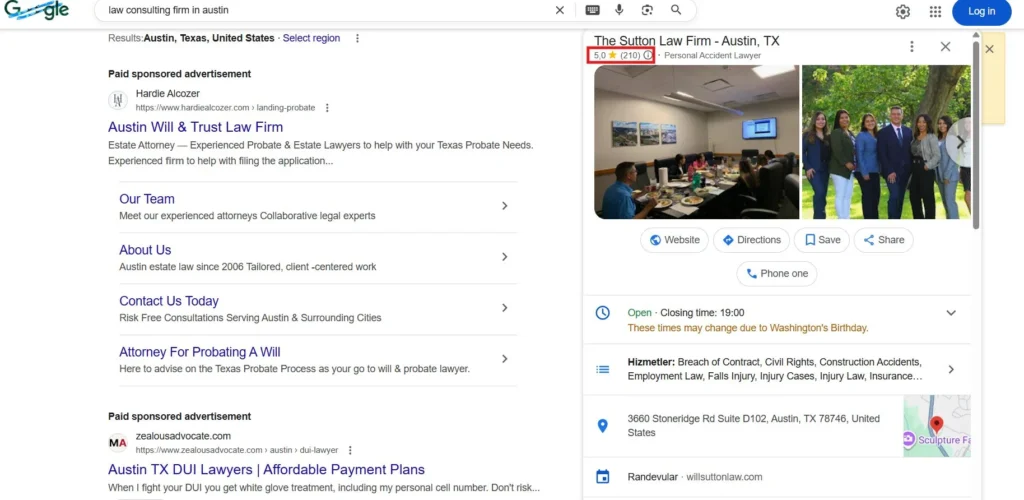Click the Log in button
1024x500 pixels.
[x=982, y=12]
